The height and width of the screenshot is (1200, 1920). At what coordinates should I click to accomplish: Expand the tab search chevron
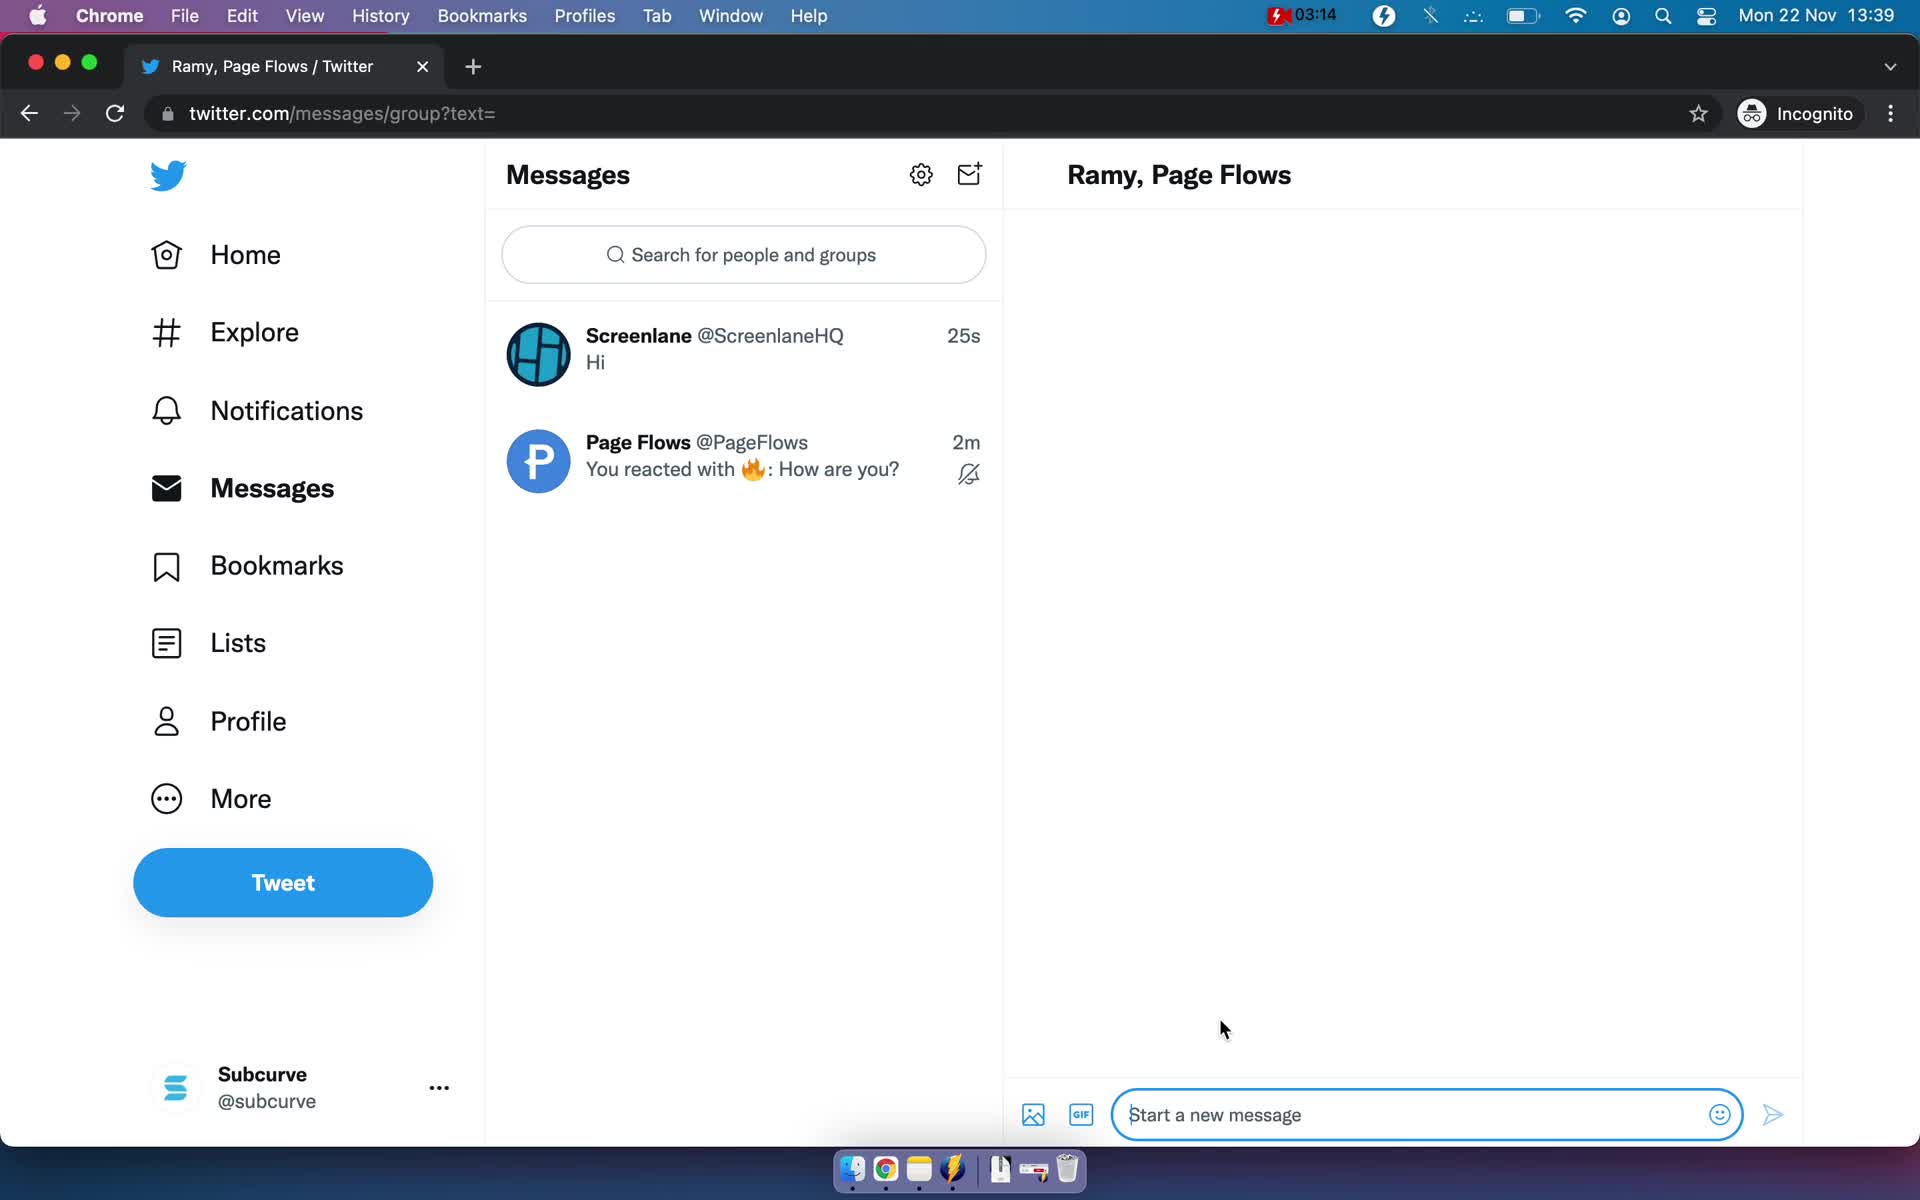click(x=1890, y=66)
